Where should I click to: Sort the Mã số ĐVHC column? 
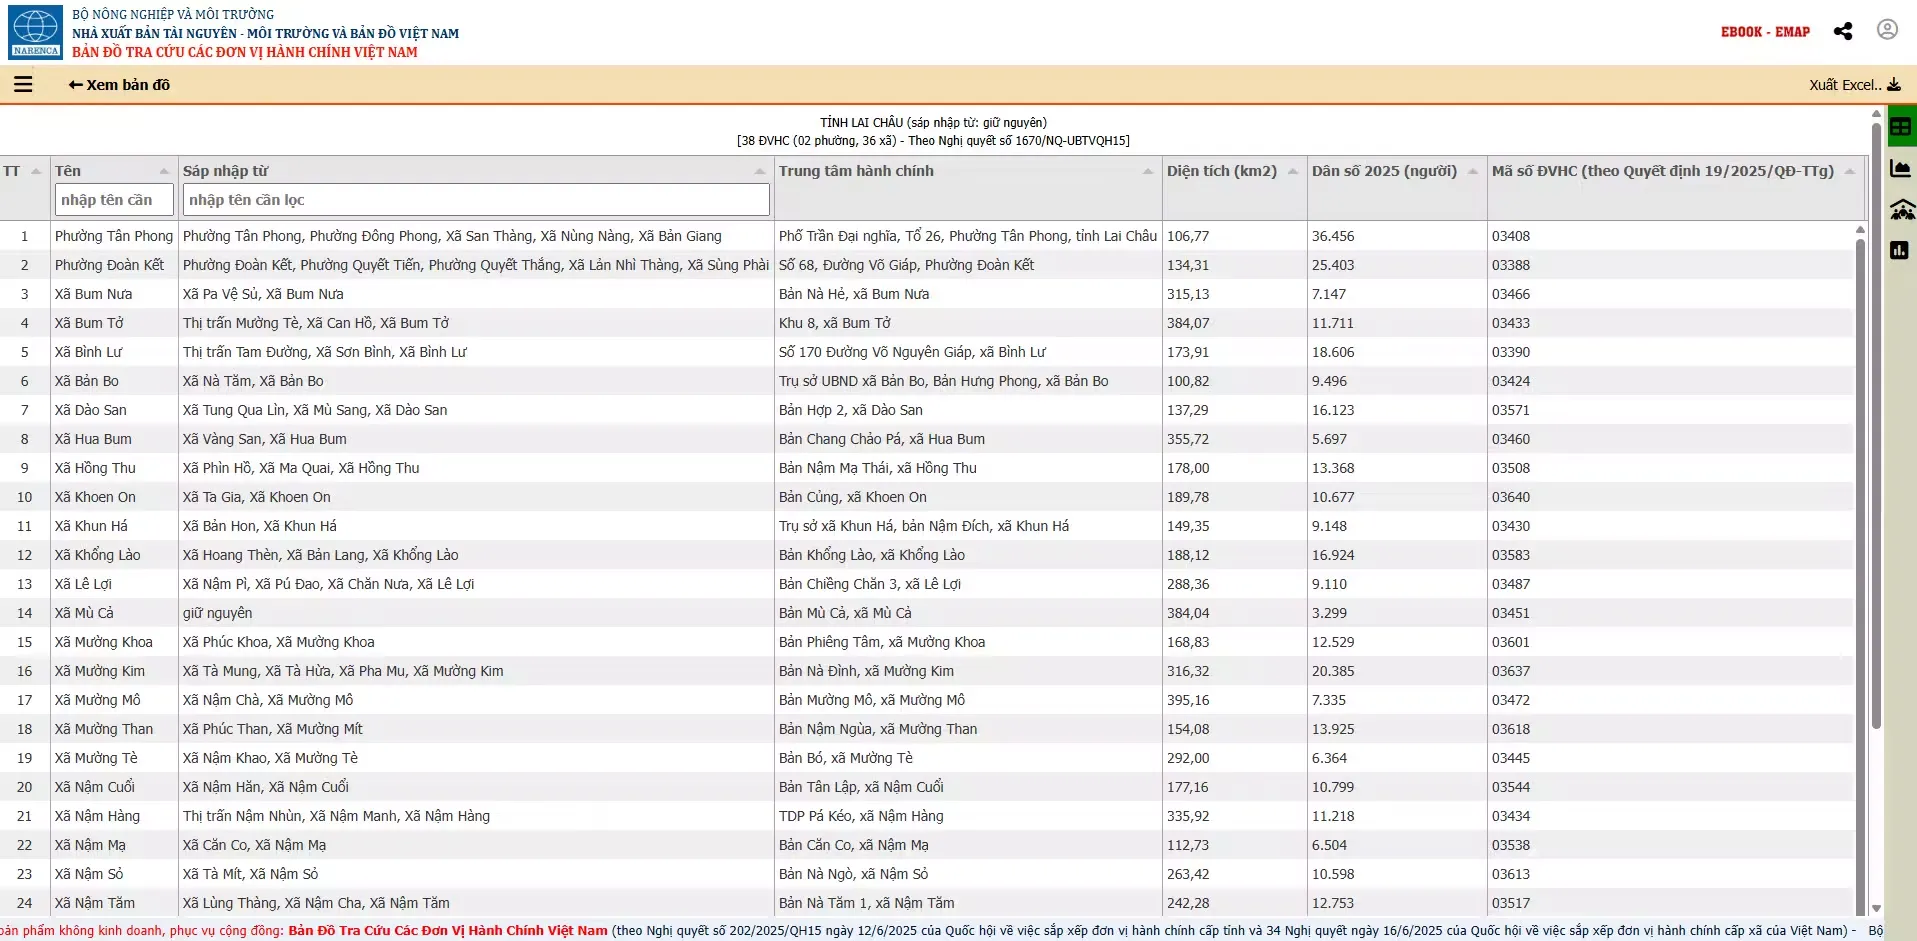click(x=1850, y=171)
